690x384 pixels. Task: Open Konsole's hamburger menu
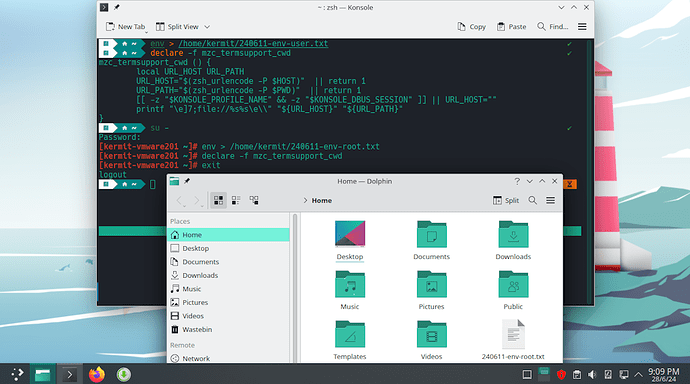pos(582,27)
